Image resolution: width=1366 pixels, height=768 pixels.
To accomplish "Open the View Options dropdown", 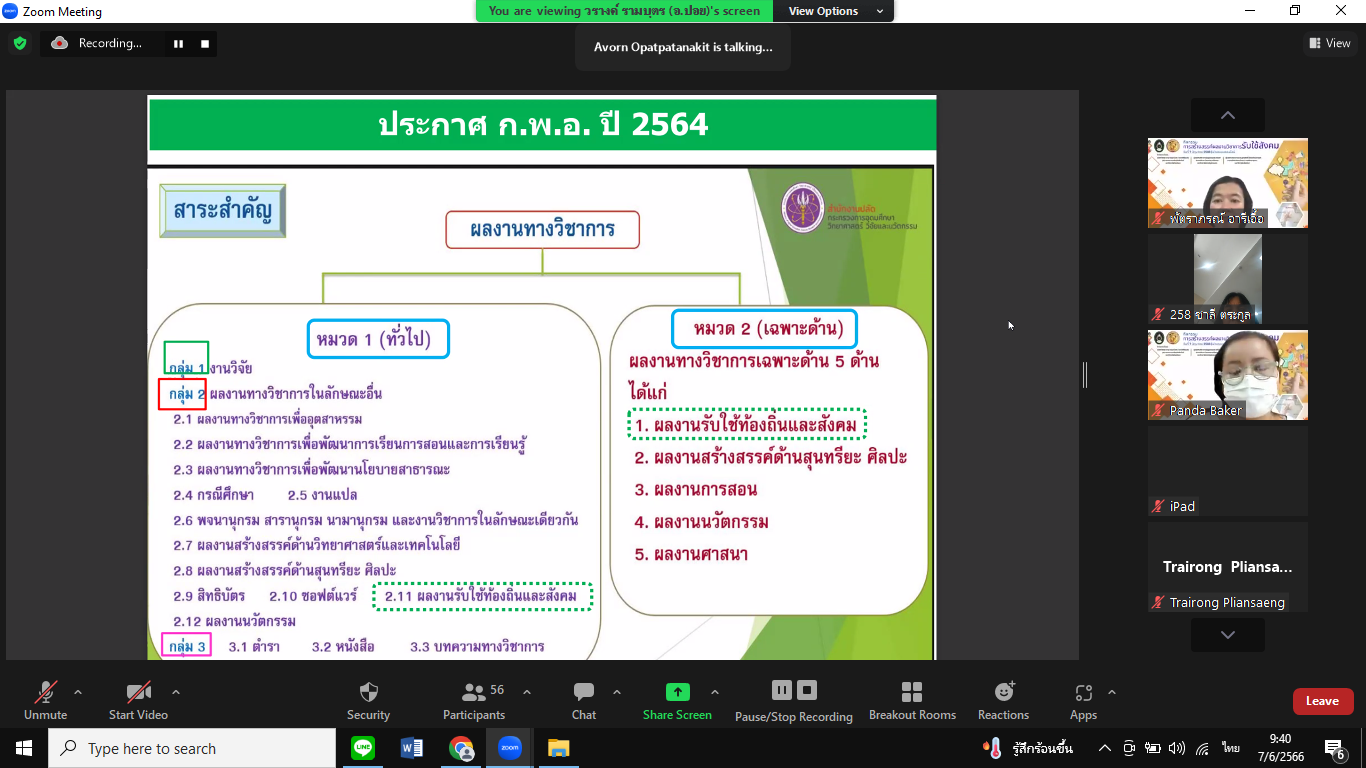I will click(x=836, y=11).
